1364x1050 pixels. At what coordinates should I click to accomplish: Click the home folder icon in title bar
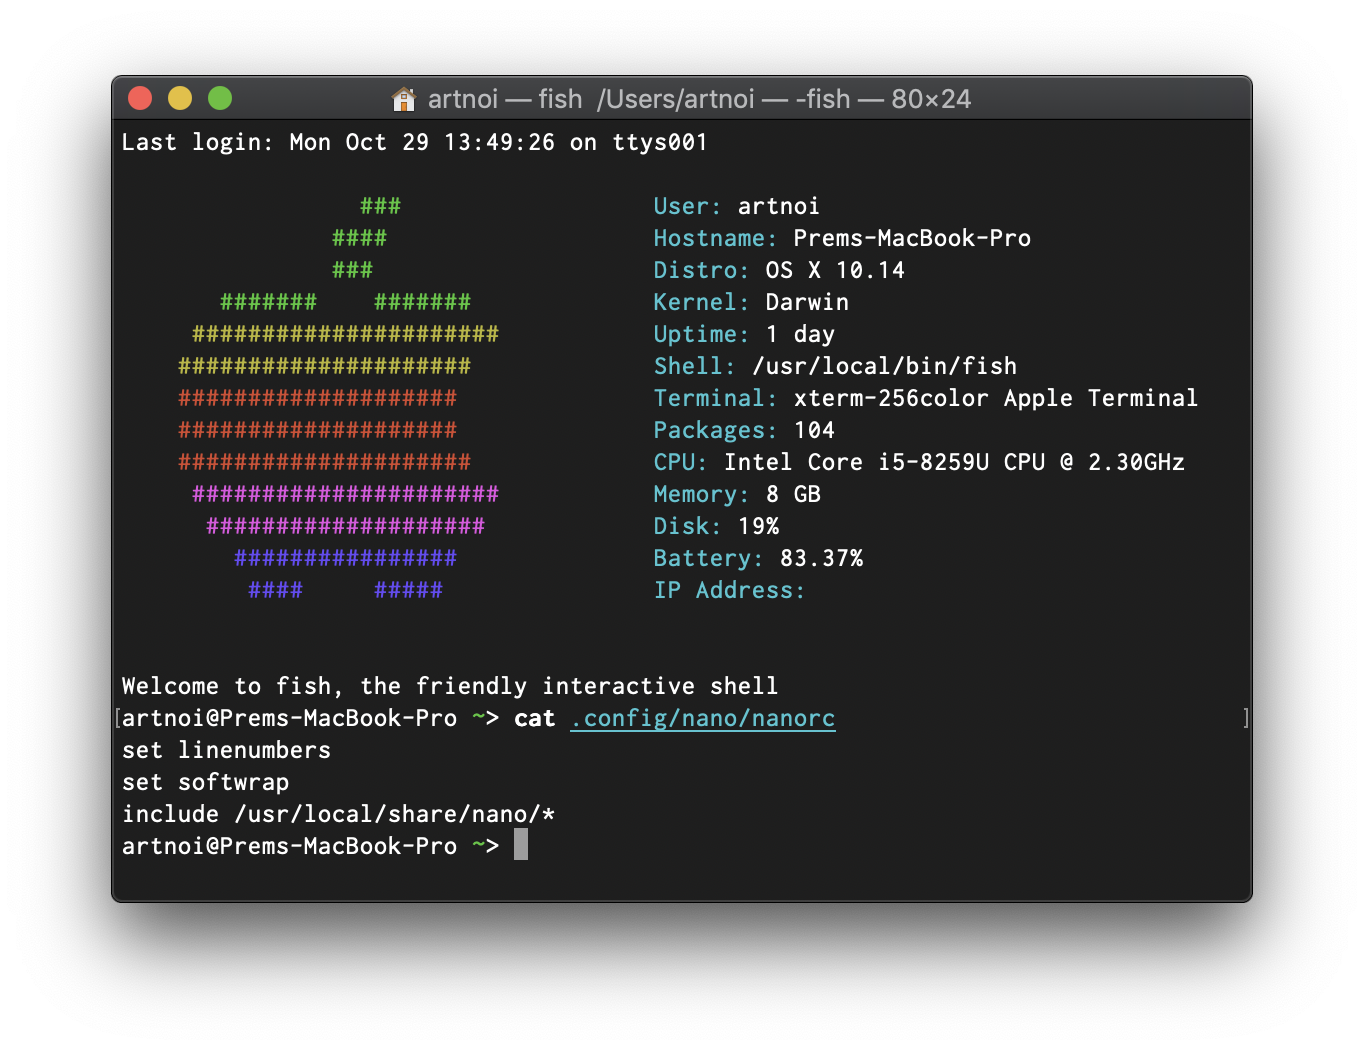point(403,99)
